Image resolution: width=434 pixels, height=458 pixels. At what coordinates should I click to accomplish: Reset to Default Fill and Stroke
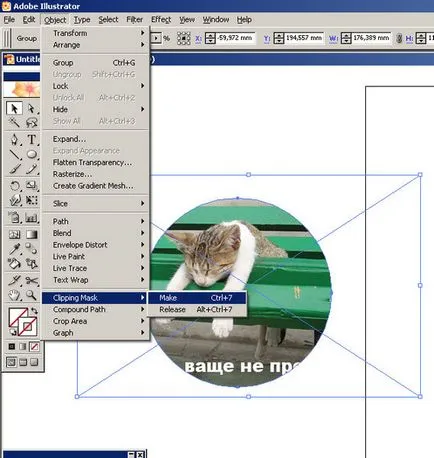coord(13,331)
